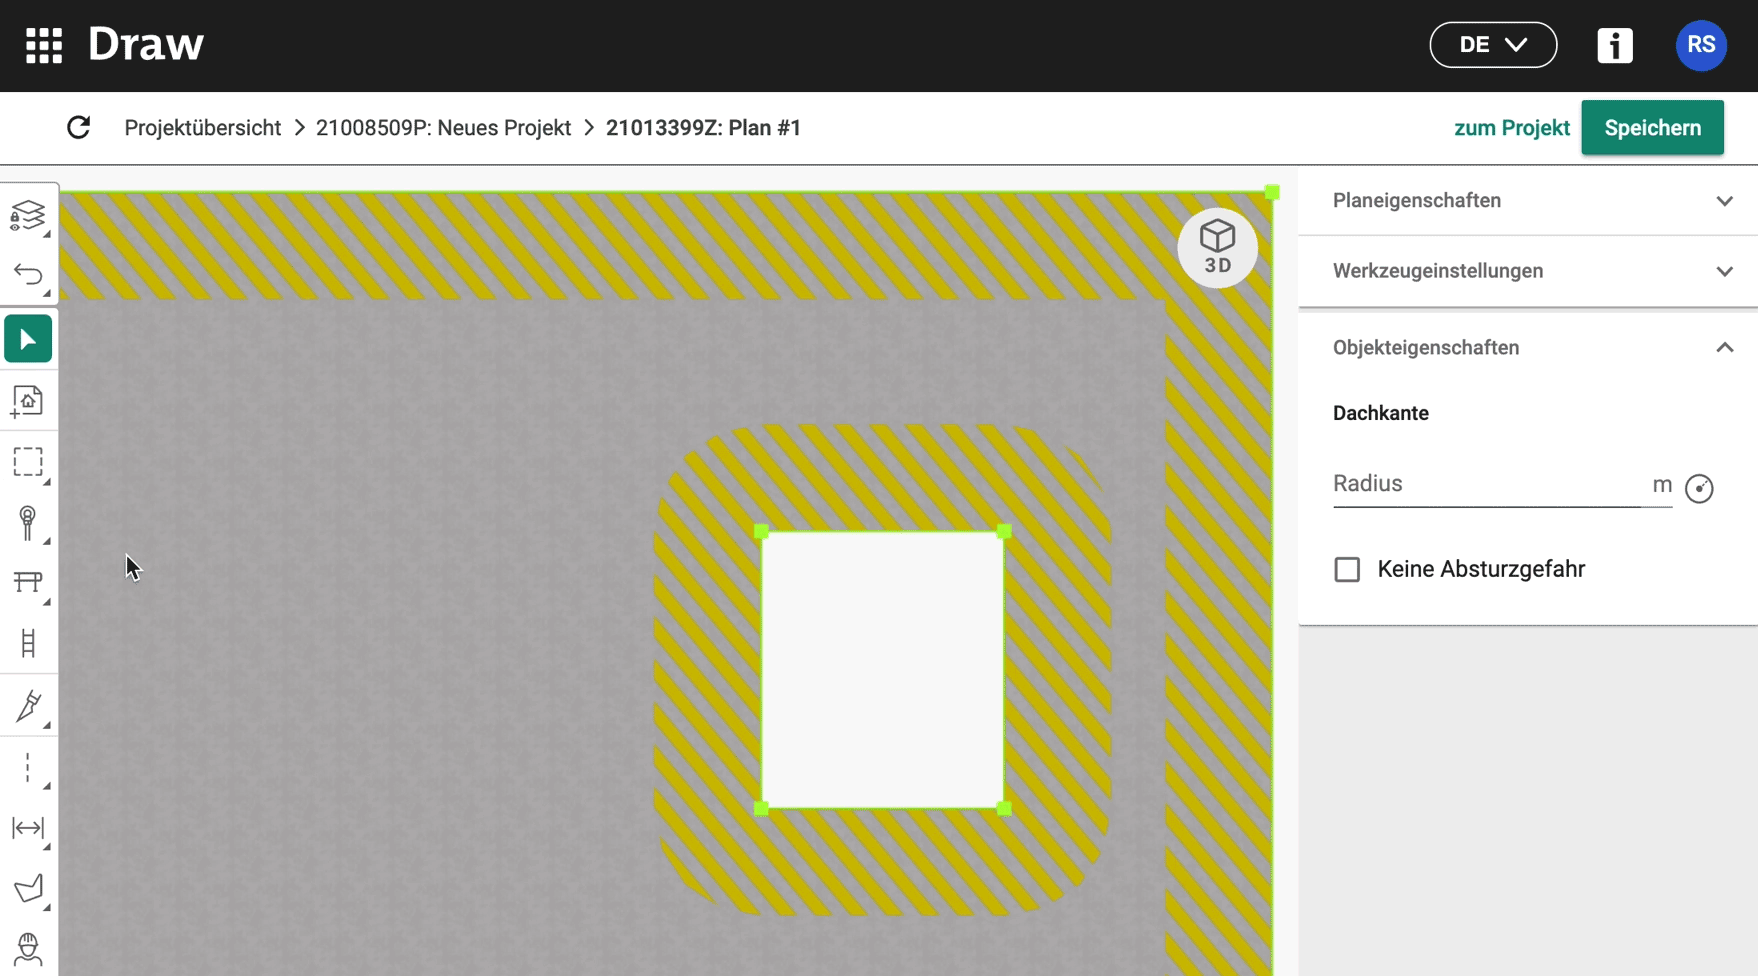The image size is (1758, 976).
Task: Open the RS user profile avatar
Action: pyautogui.click(x=1701, y=45)
